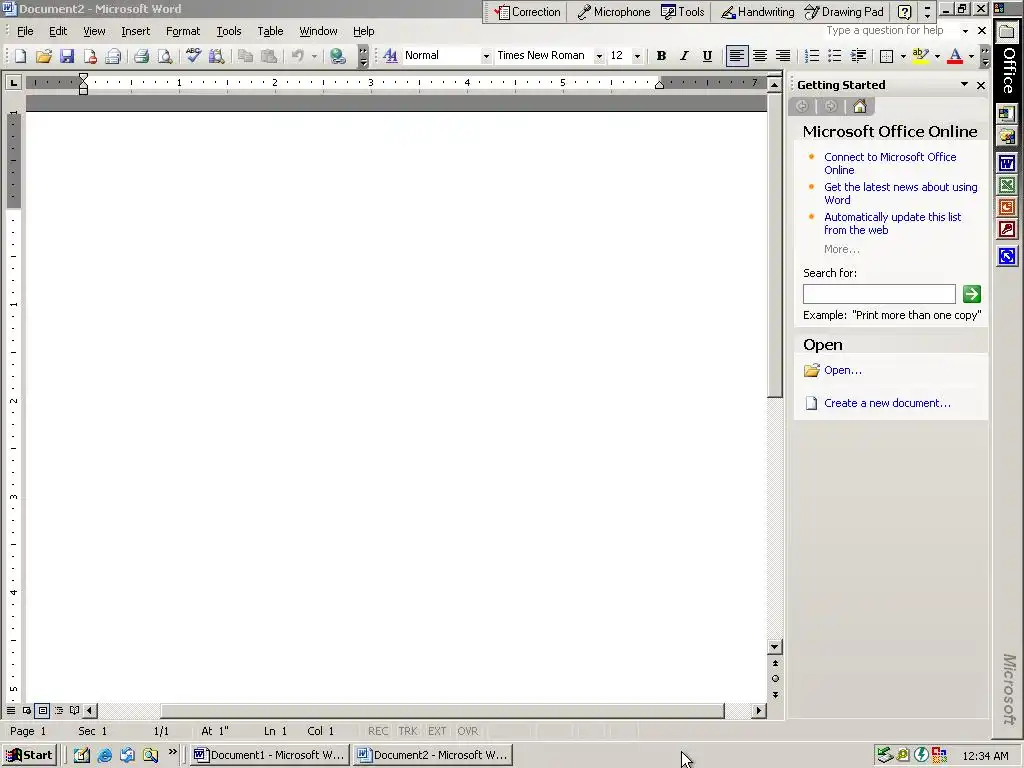Screen dimensions: 1024x768
Task: Click the Permission icon on the toolbar
Action: click(90, 56)
